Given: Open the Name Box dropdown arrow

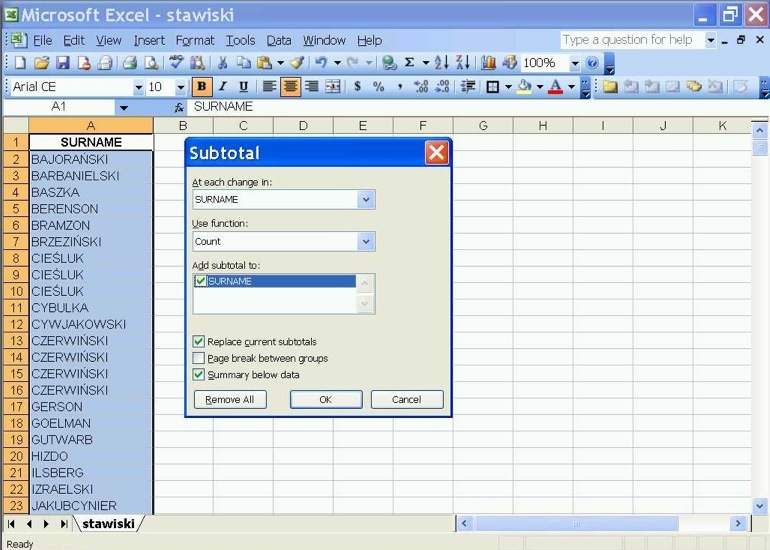Looking at the screenshot, I should 123,107.
